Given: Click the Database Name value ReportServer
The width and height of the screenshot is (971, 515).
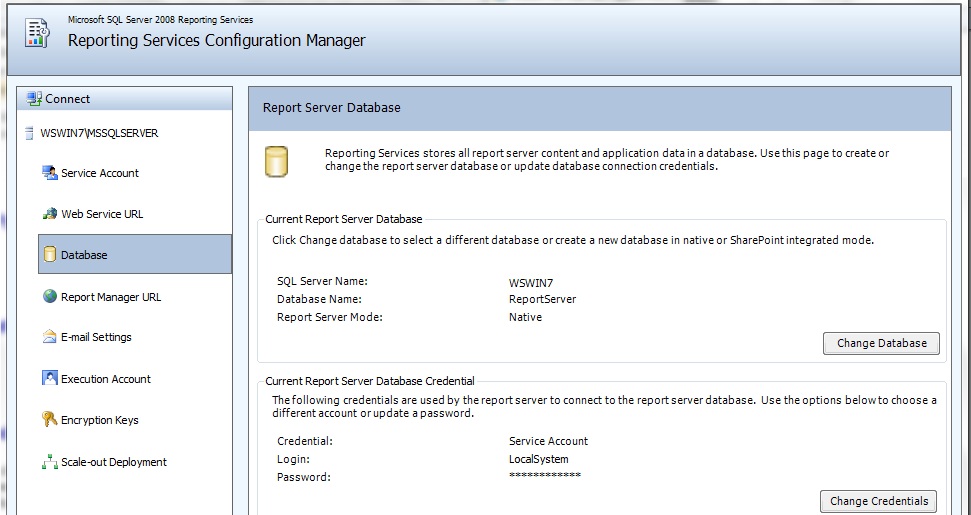Looking at the screenshot, I should pyautogui.click(x=542, y=299).
